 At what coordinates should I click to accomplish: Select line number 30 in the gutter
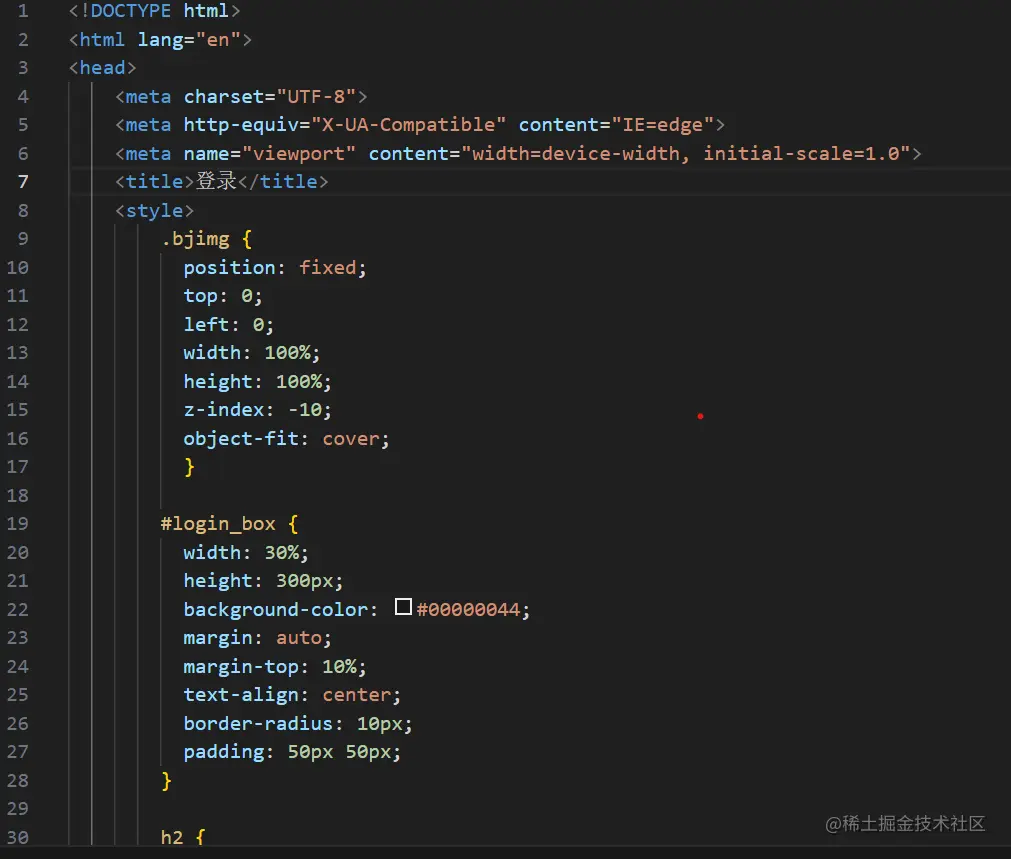(x=17, y=837)
